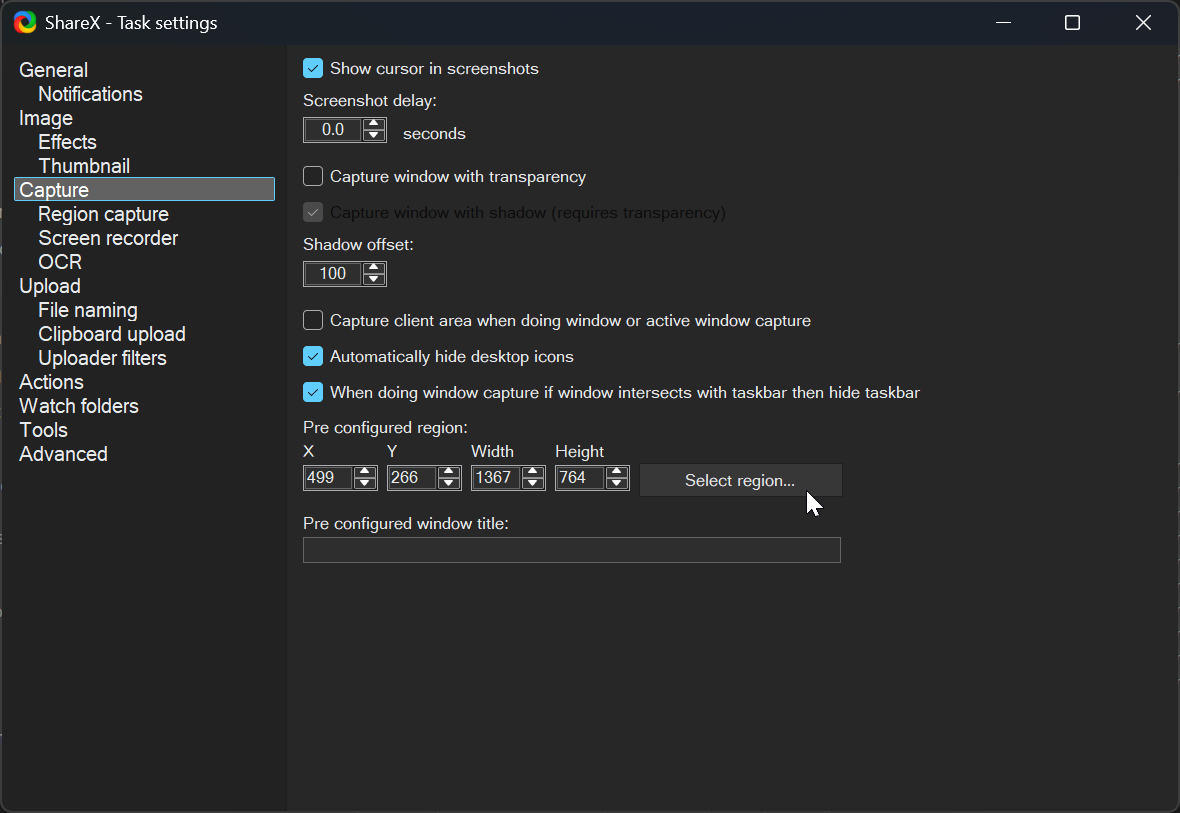
Task: Select OCR in the sidebar
Action: (60, 262)
